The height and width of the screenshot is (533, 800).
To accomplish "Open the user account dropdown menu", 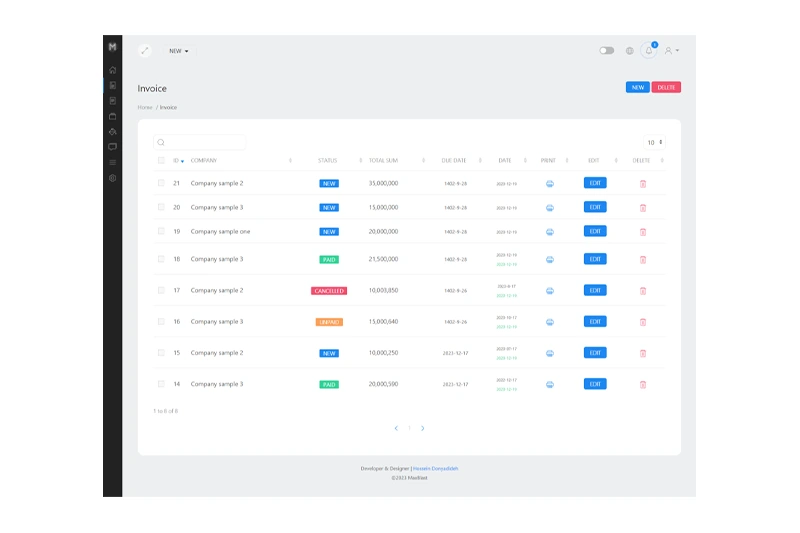I will coord(672,50).
